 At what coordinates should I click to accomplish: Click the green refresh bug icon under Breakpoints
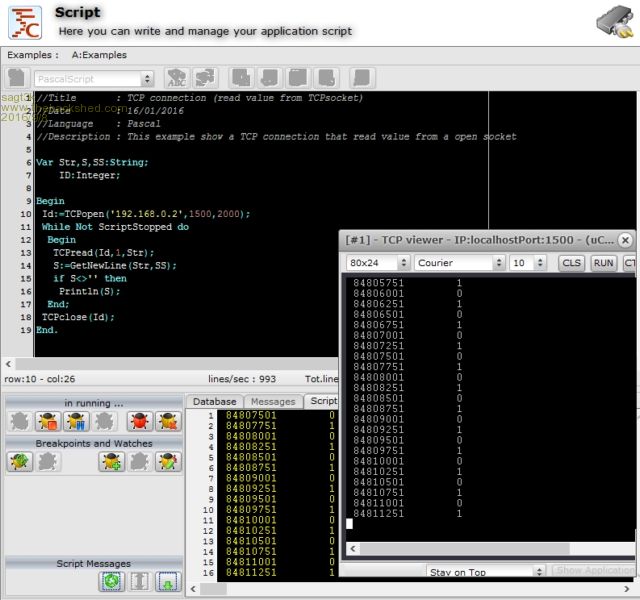point(19,461)
